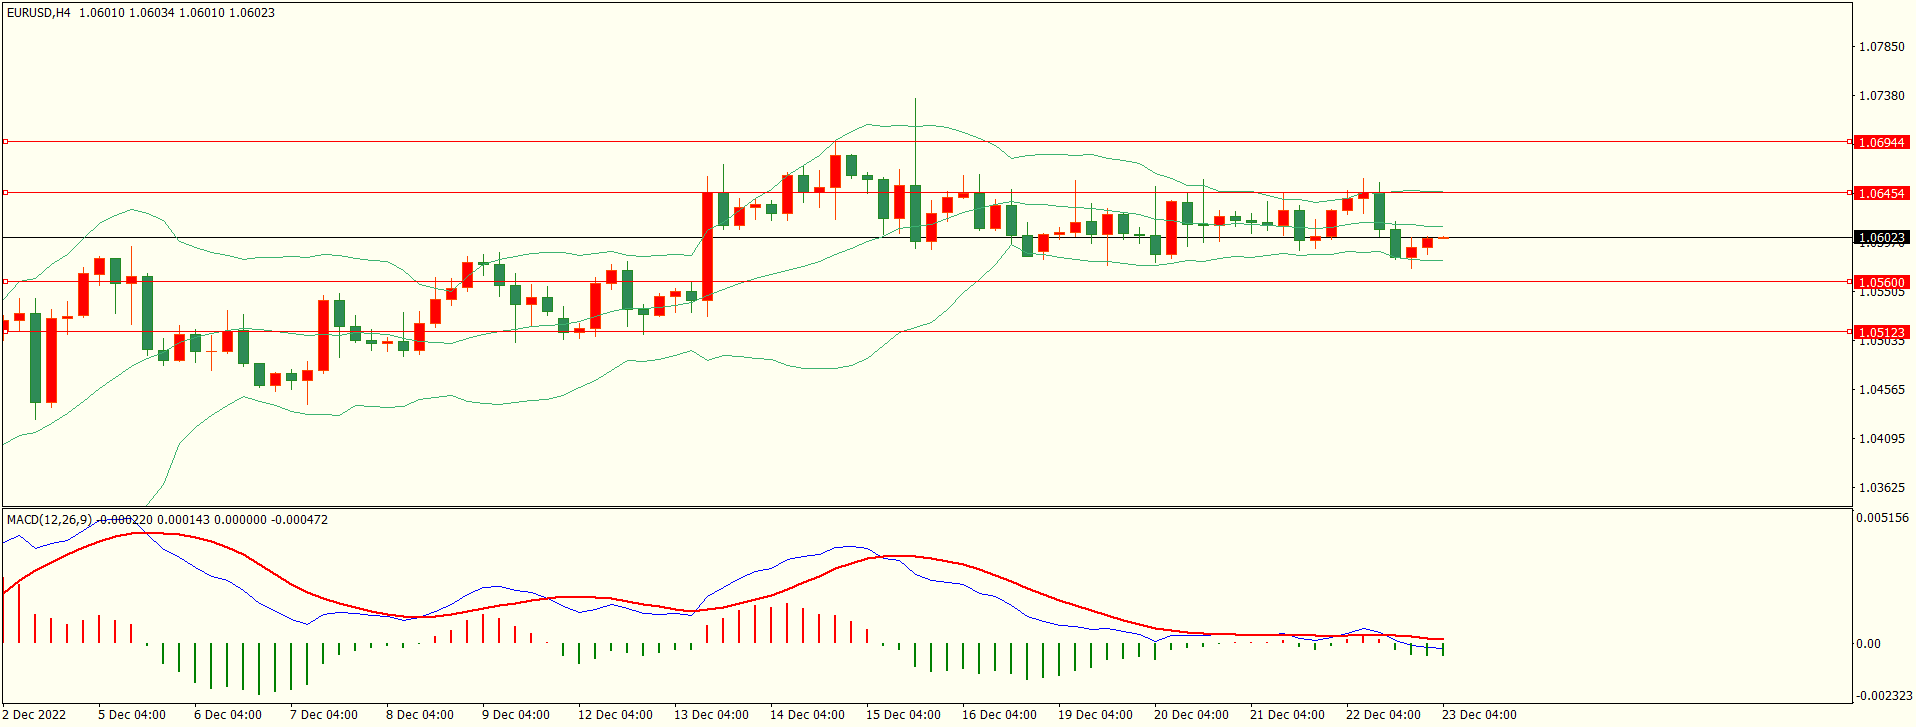Click left handle of the red 1.06454 line
The image size is (1916, 727).
(5, 192)
